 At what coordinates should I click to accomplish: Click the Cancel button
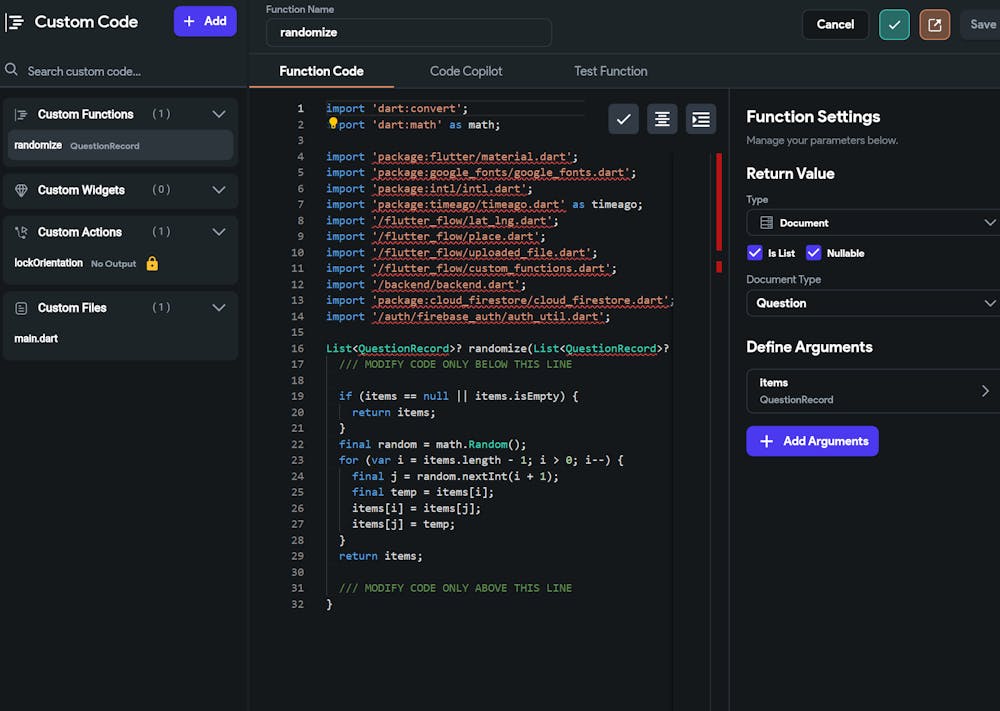835,25
